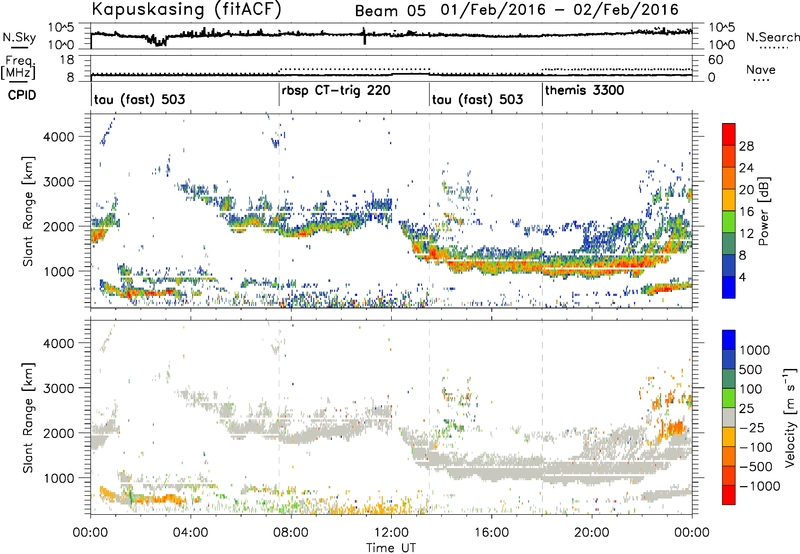Click the "20" tick on power colorbar
Viewport: 800px width, 554px height.
tap(746, 190)
